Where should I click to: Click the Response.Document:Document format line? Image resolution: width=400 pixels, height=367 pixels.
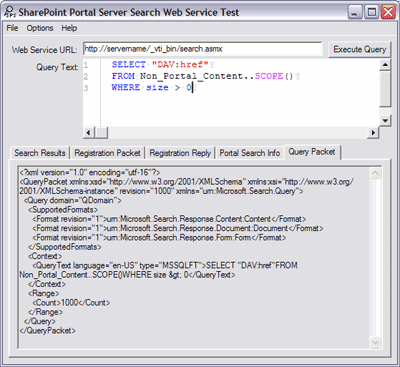178,229
